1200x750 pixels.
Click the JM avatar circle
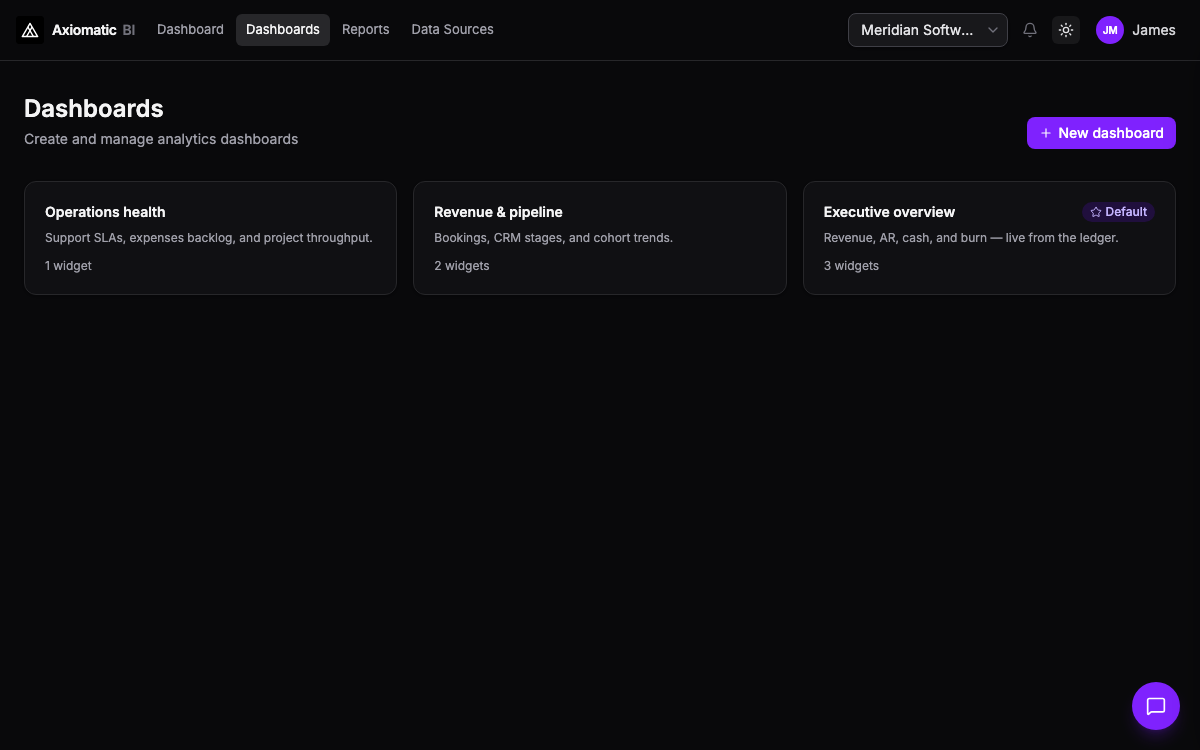tap(1109, 30)
